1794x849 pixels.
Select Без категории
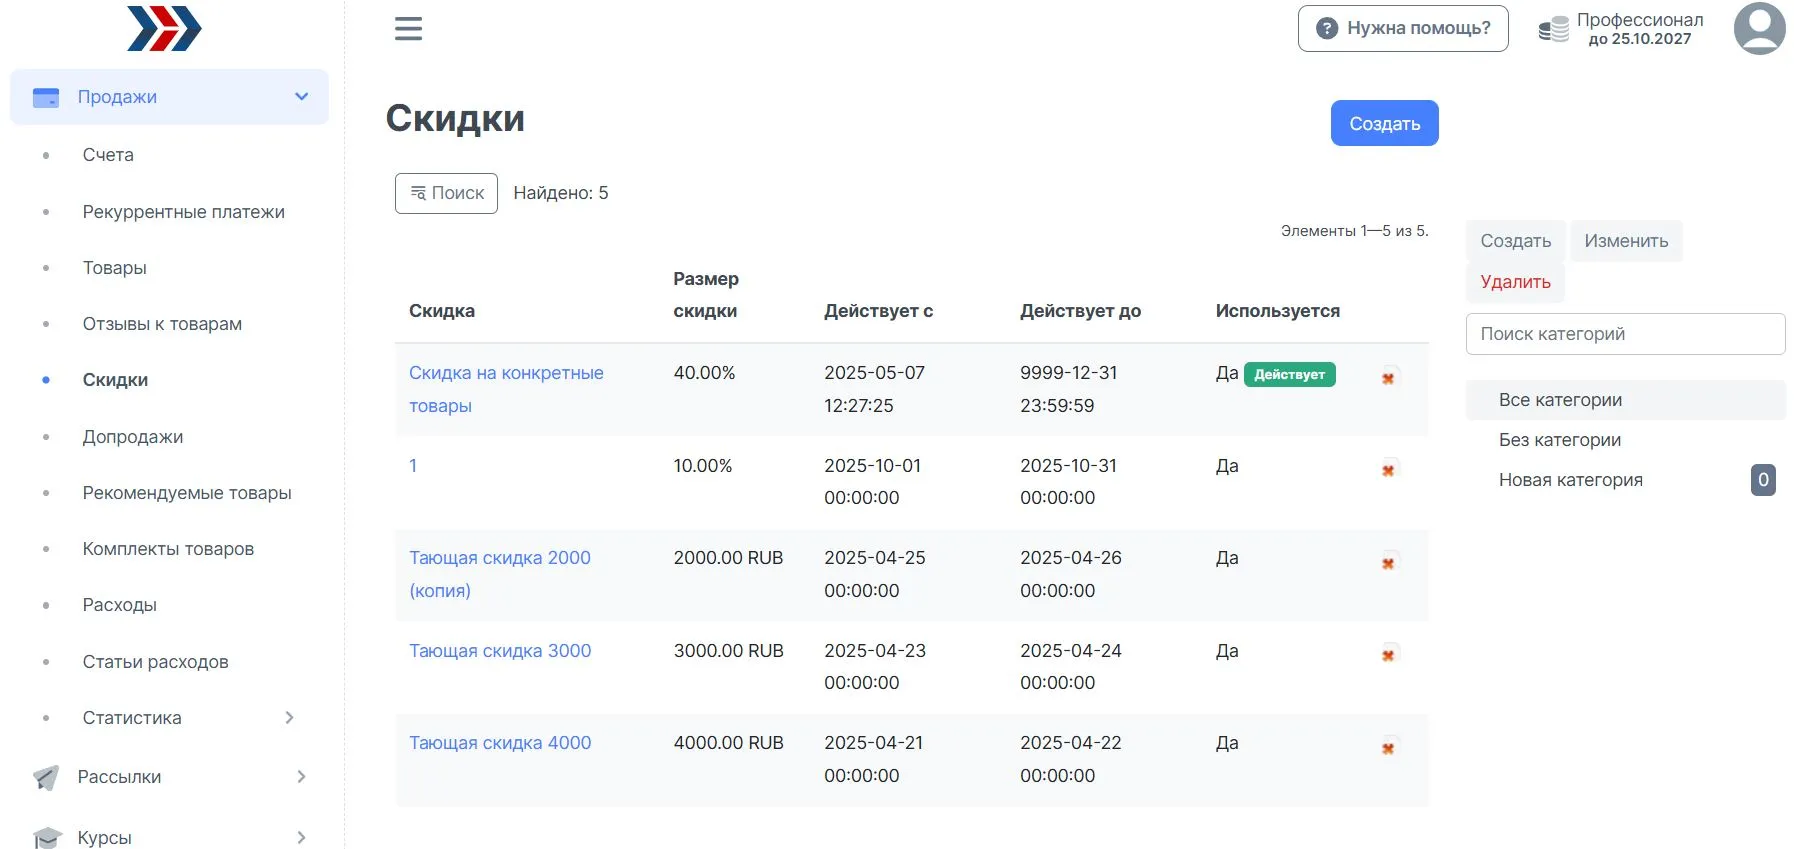click(x=1625, y=440)
